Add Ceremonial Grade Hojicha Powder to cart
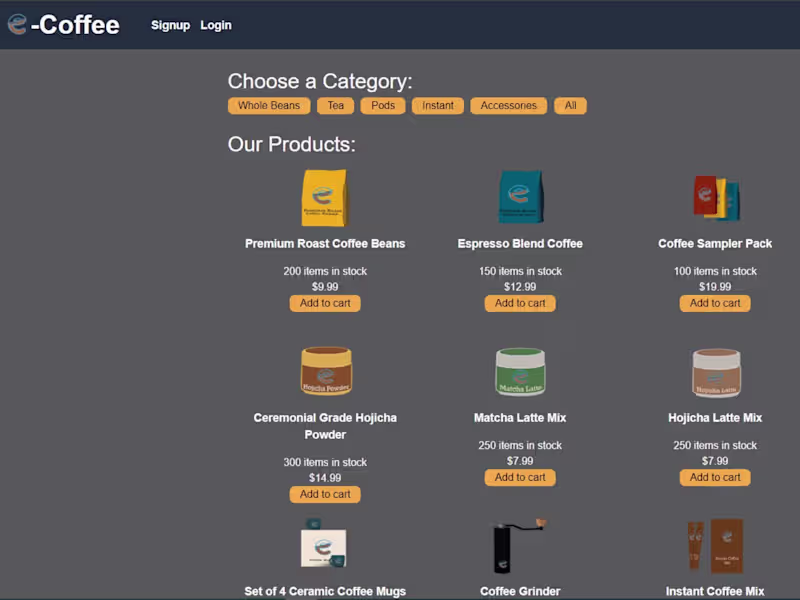This screenshot has height=600, width=800. (325, 494)
